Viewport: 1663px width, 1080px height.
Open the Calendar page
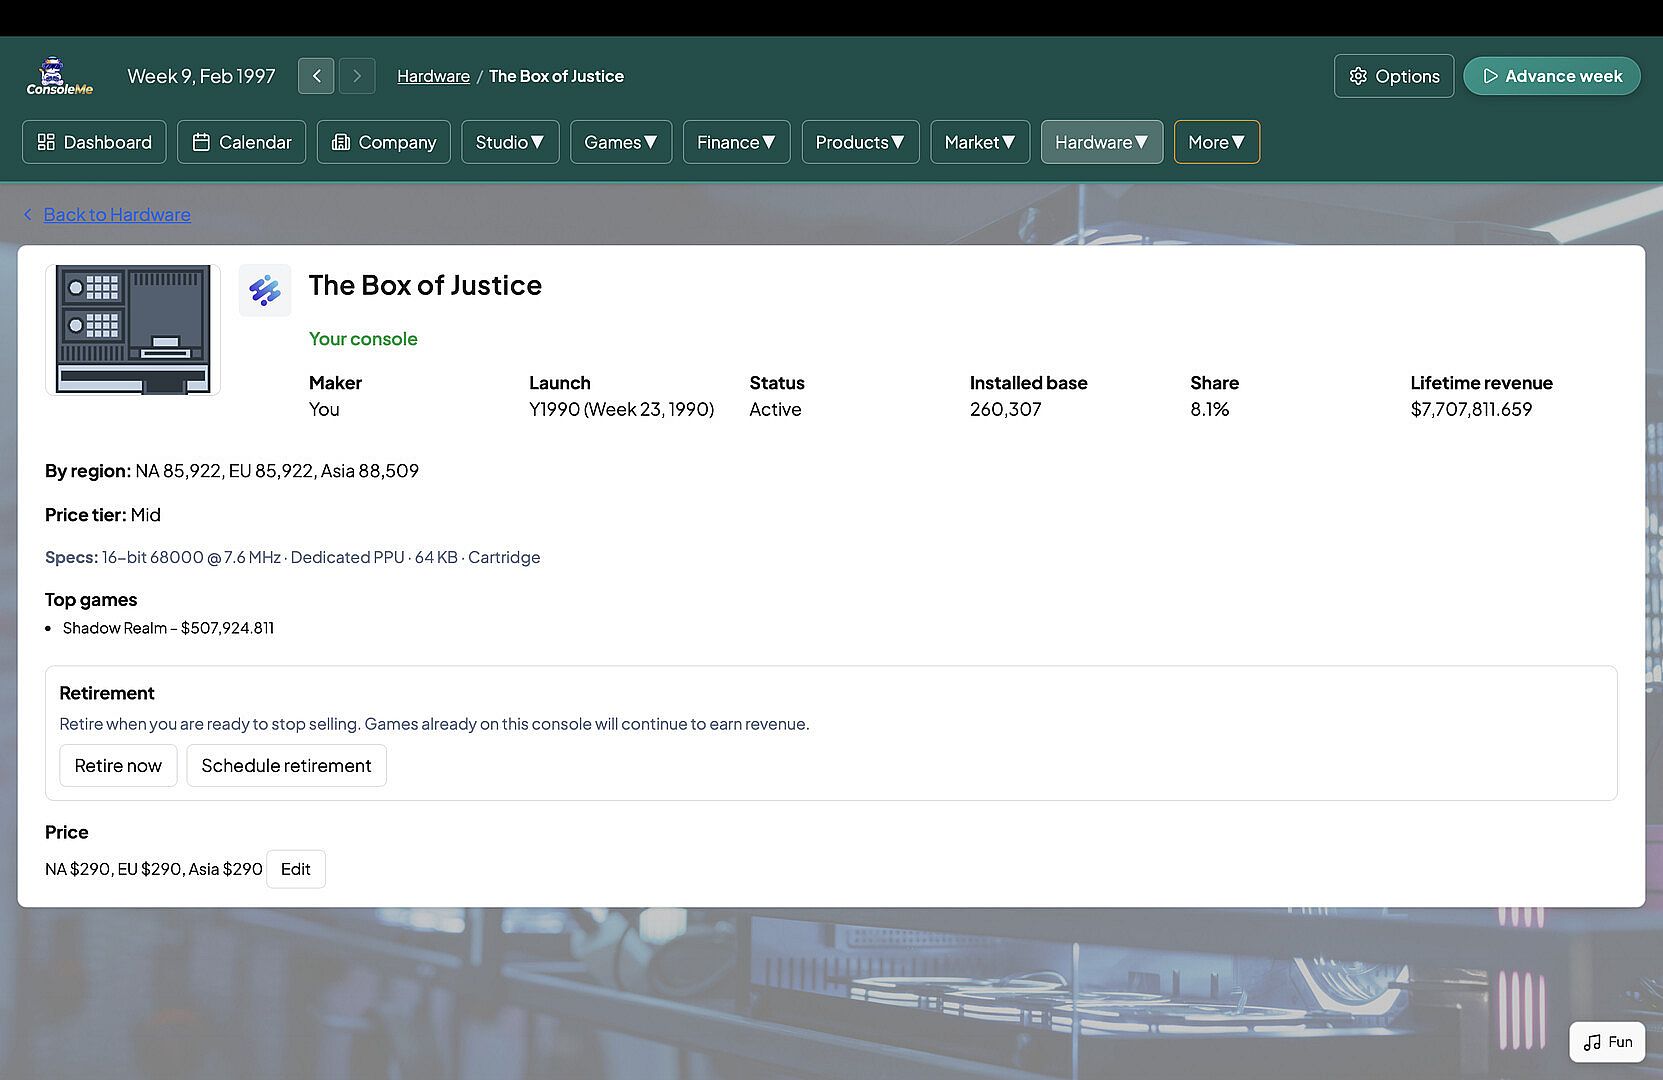pyautogui.click(x=241, y=142)
